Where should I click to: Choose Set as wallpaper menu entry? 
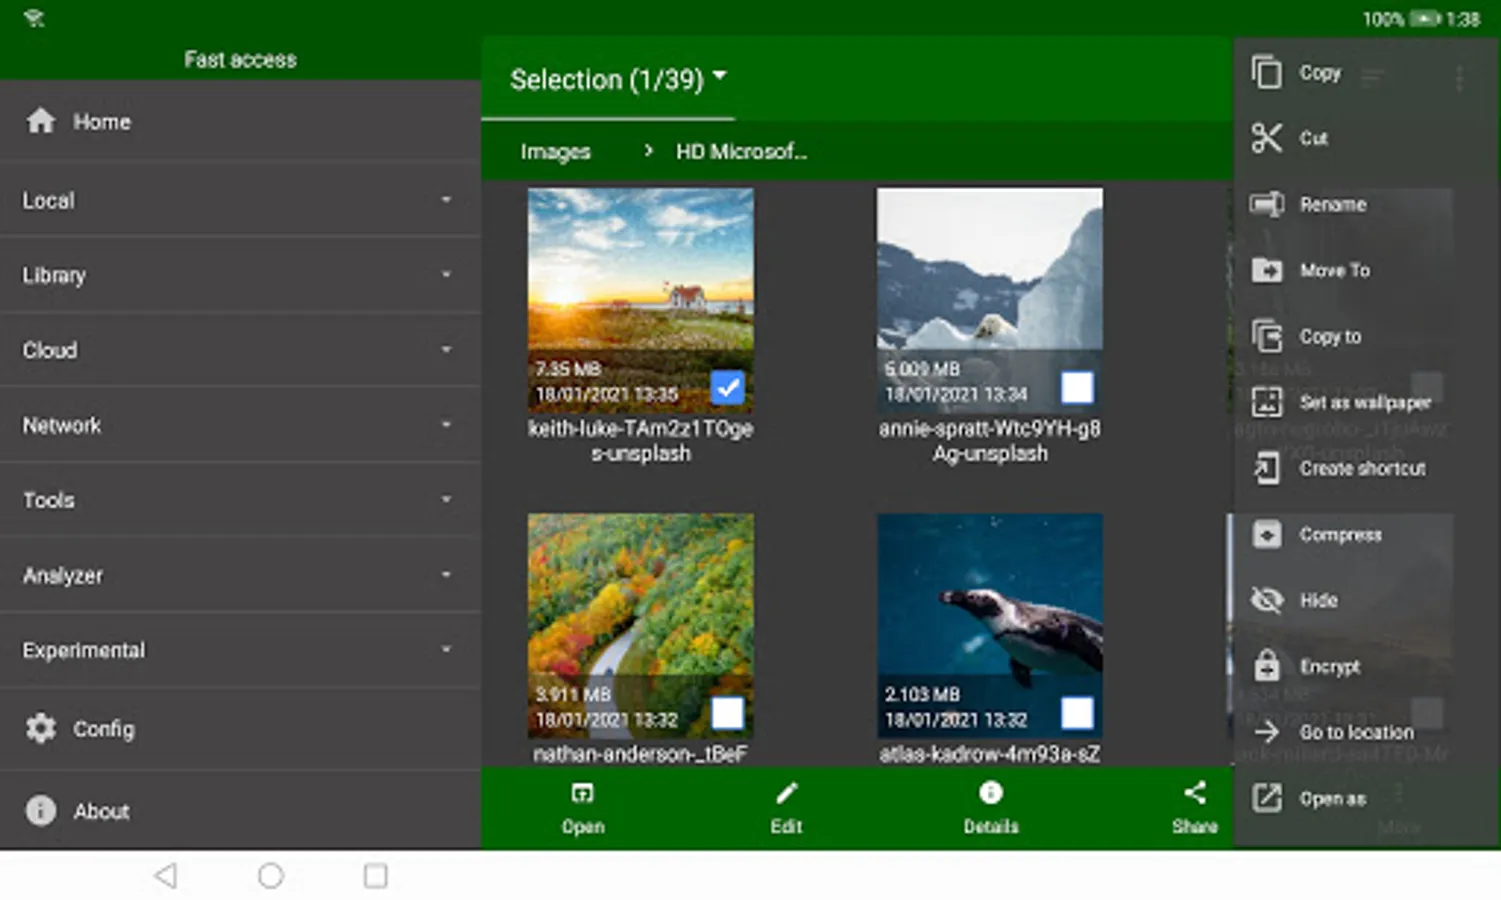coord(1364,402)
